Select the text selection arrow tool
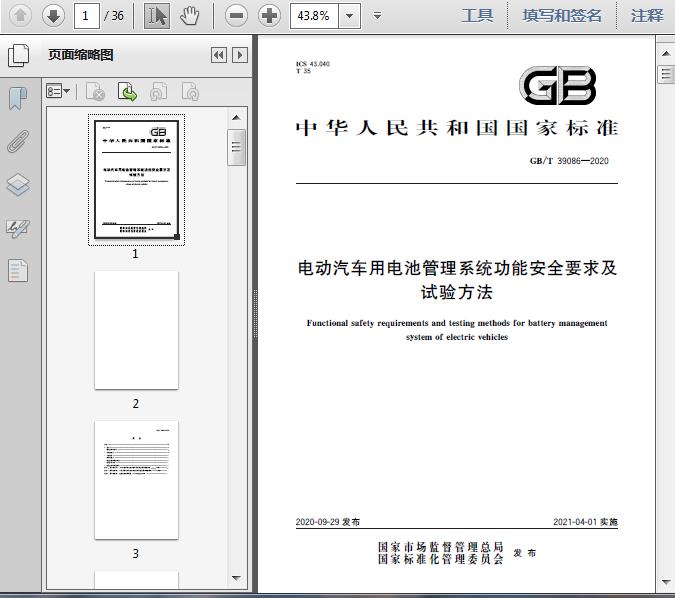 (x=157, y=15)
